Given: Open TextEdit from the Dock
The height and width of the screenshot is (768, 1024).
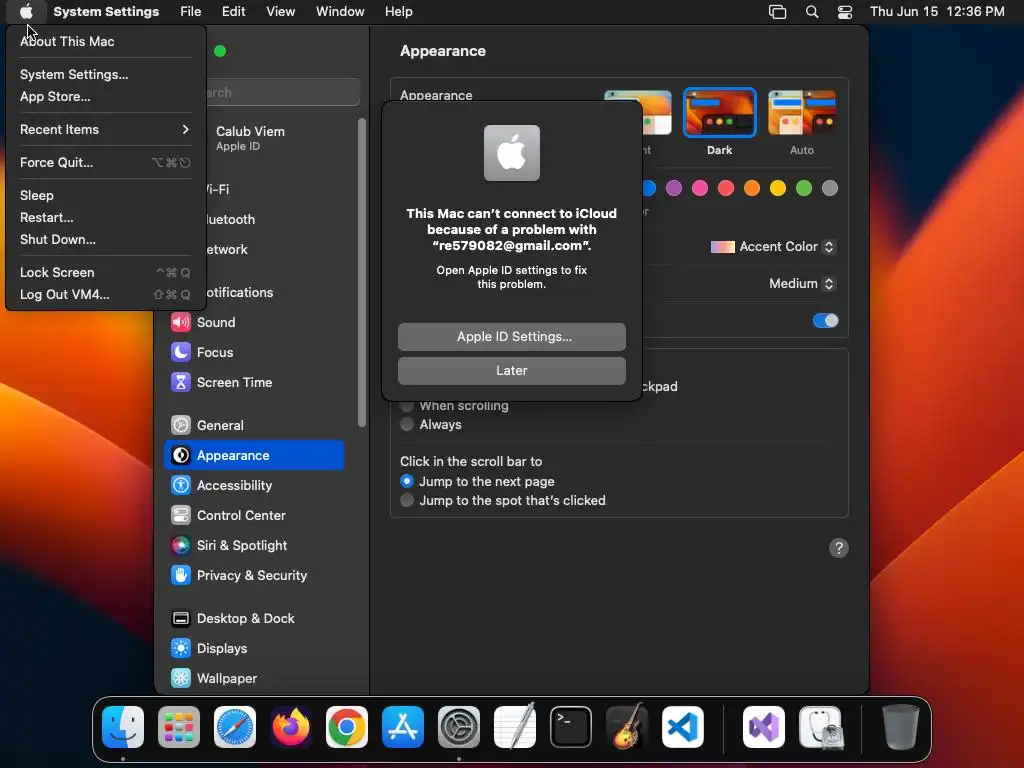Looking at the screenshot, I should (x=515, y=727).
